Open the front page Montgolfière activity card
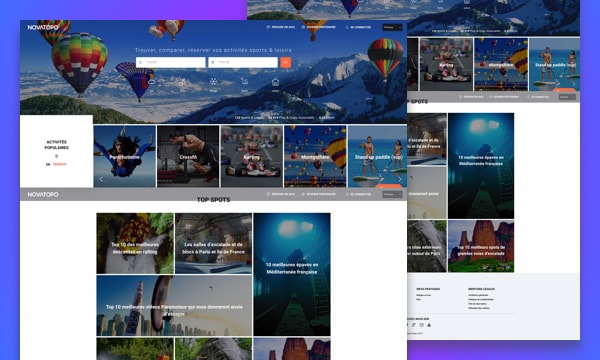 click(x=315, y=156)
